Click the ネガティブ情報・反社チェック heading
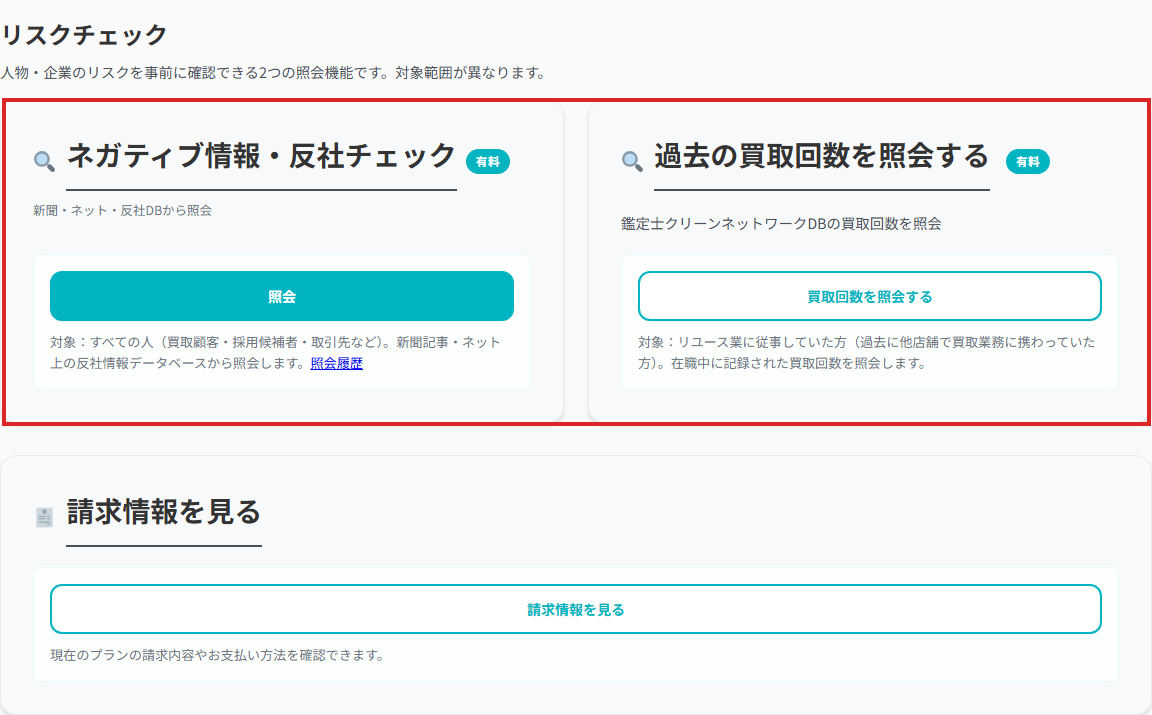Viewport: 1152px width, 715px height. [262, 157]
